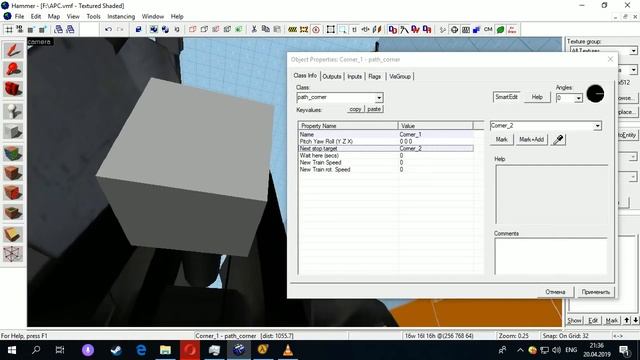Click the keyvalues paste button
Screen dimensions: 640x360
(374, 109)
